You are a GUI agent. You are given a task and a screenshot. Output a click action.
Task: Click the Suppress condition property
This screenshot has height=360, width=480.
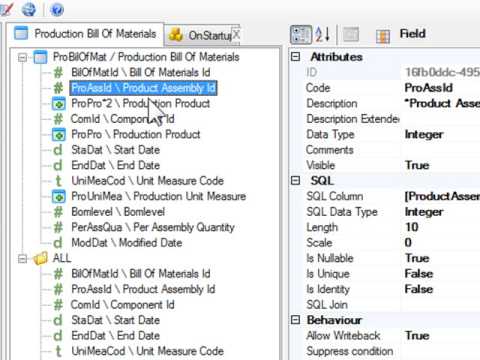pos(349,351)
